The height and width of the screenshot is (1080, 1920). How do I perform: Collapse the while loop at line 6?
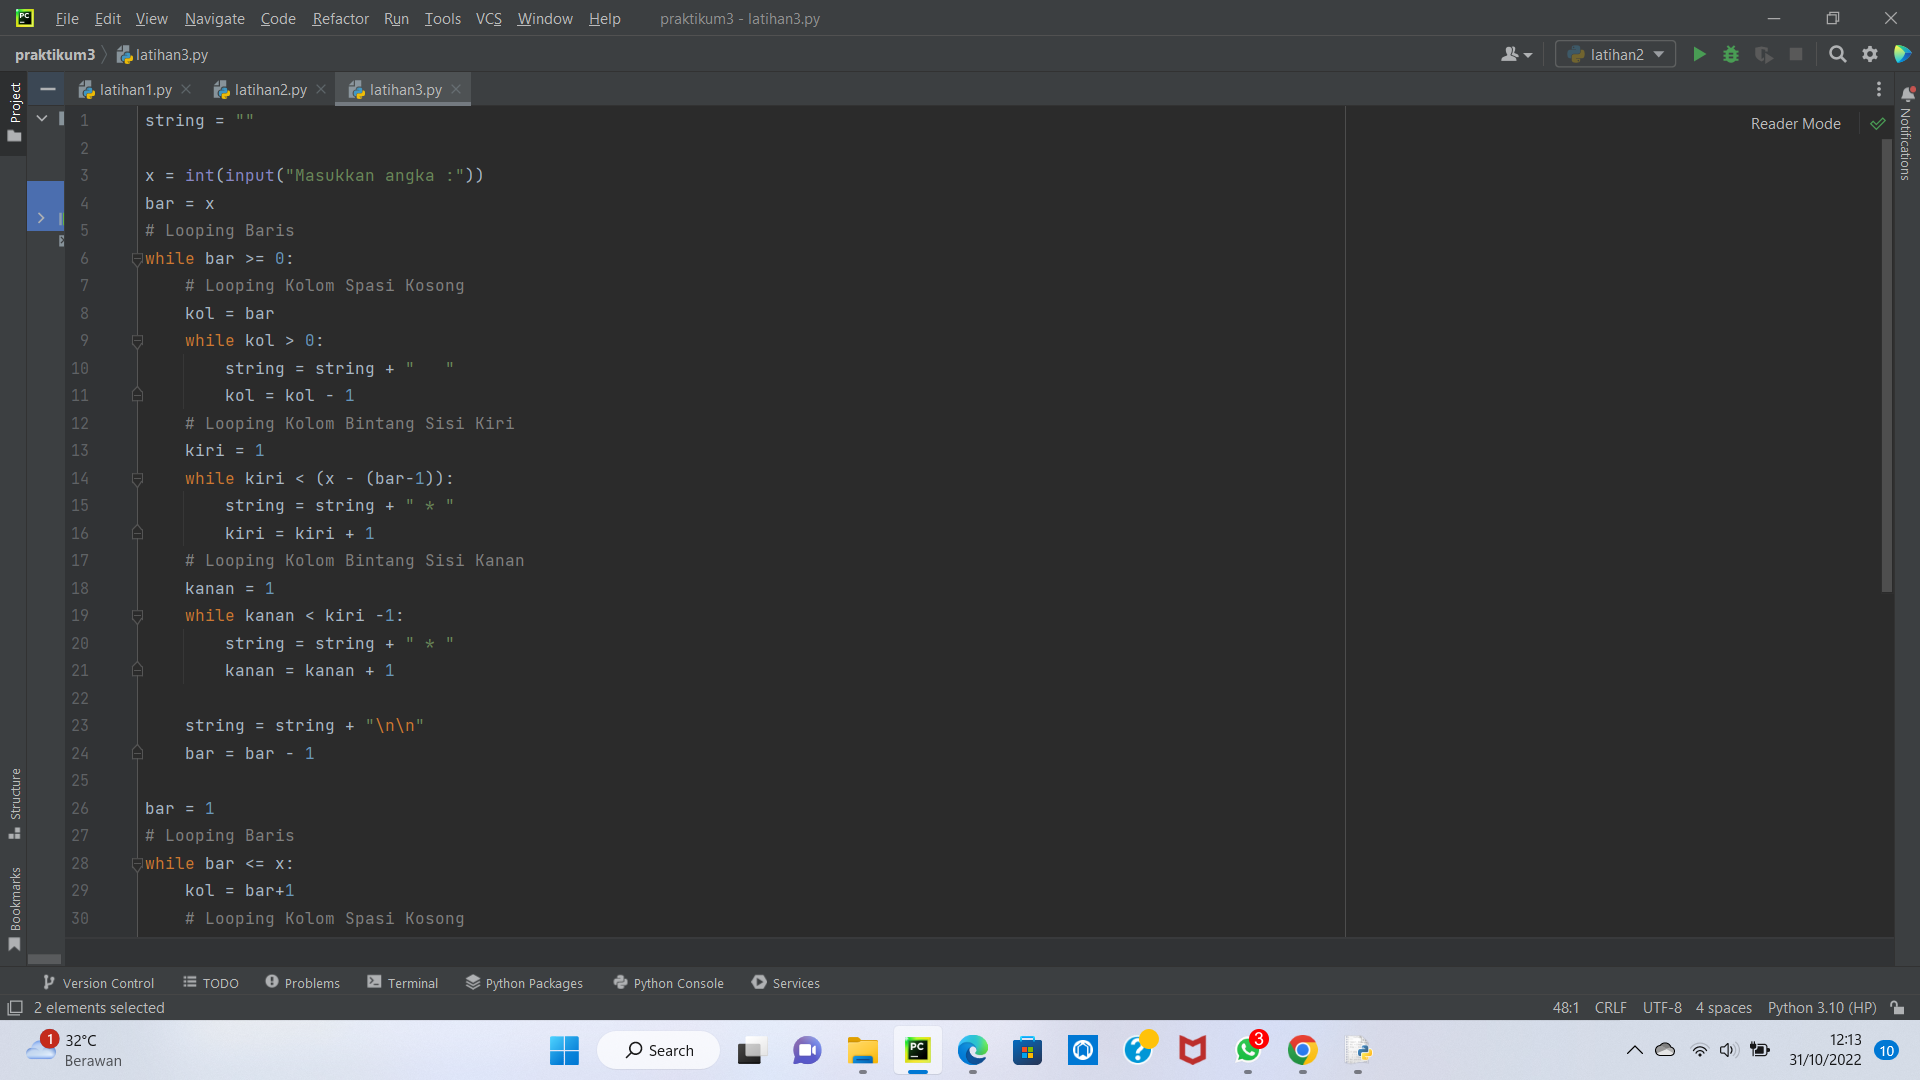click(138, 259)
